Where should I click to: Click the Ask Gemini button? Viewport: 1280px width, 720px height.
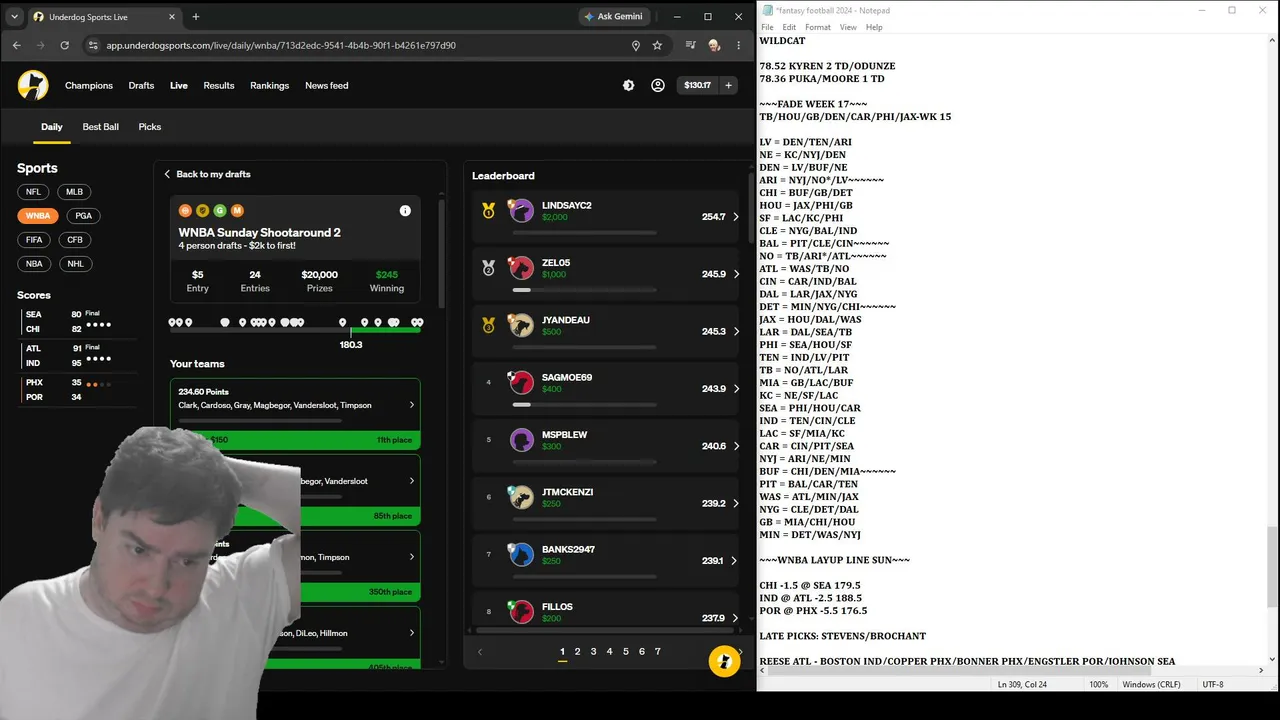point(616,17)
